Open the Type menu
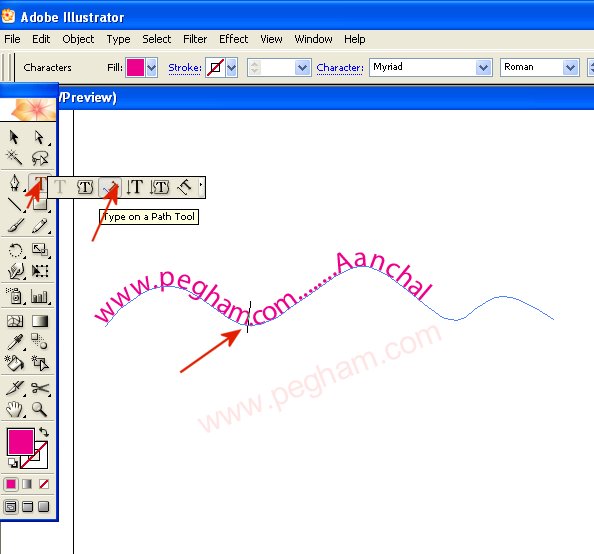 pos(118,39)
